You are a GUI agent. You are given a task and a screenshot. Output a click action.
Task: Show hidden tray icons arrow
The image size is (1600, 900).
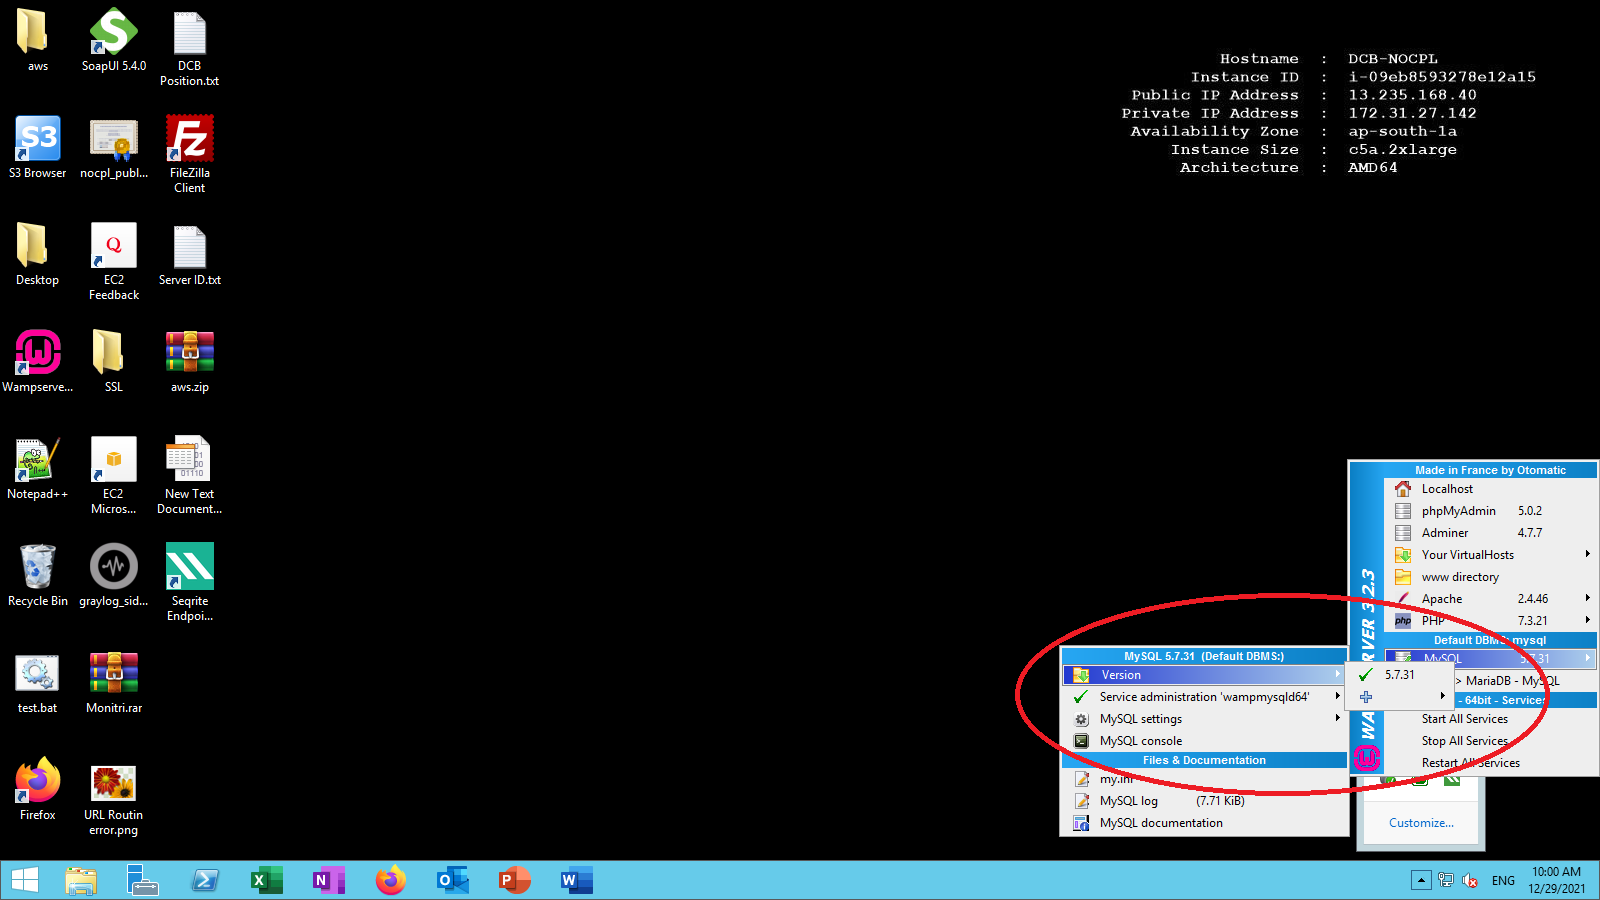pyautogui.click(x=1421, y=880)
